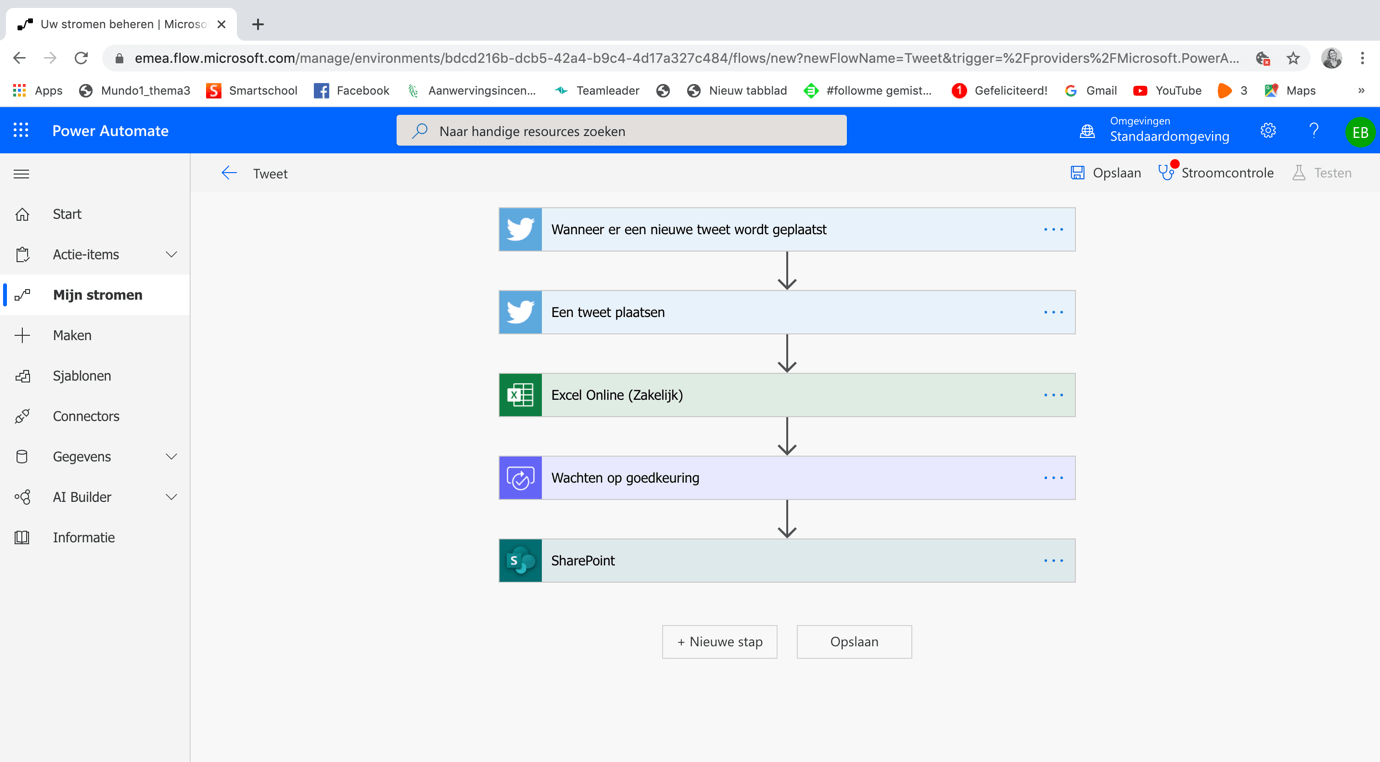Click the Informatie book icon
This screenshot has width=1380, height=762.
click(x=22, y=537)
